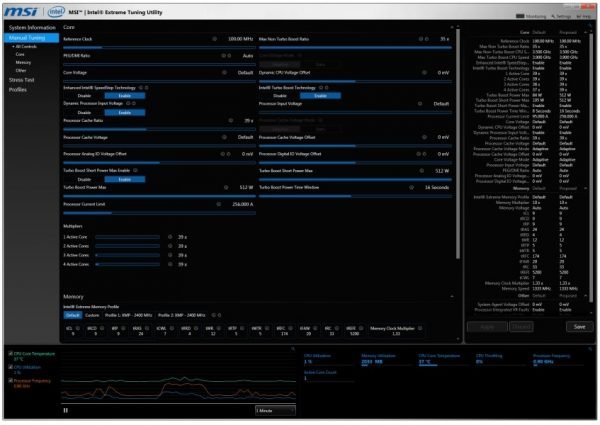Click info icon on the 4 Active Cores row
Image resolution: width=600 pixels, height=425 pixels.
coord(170,264)
